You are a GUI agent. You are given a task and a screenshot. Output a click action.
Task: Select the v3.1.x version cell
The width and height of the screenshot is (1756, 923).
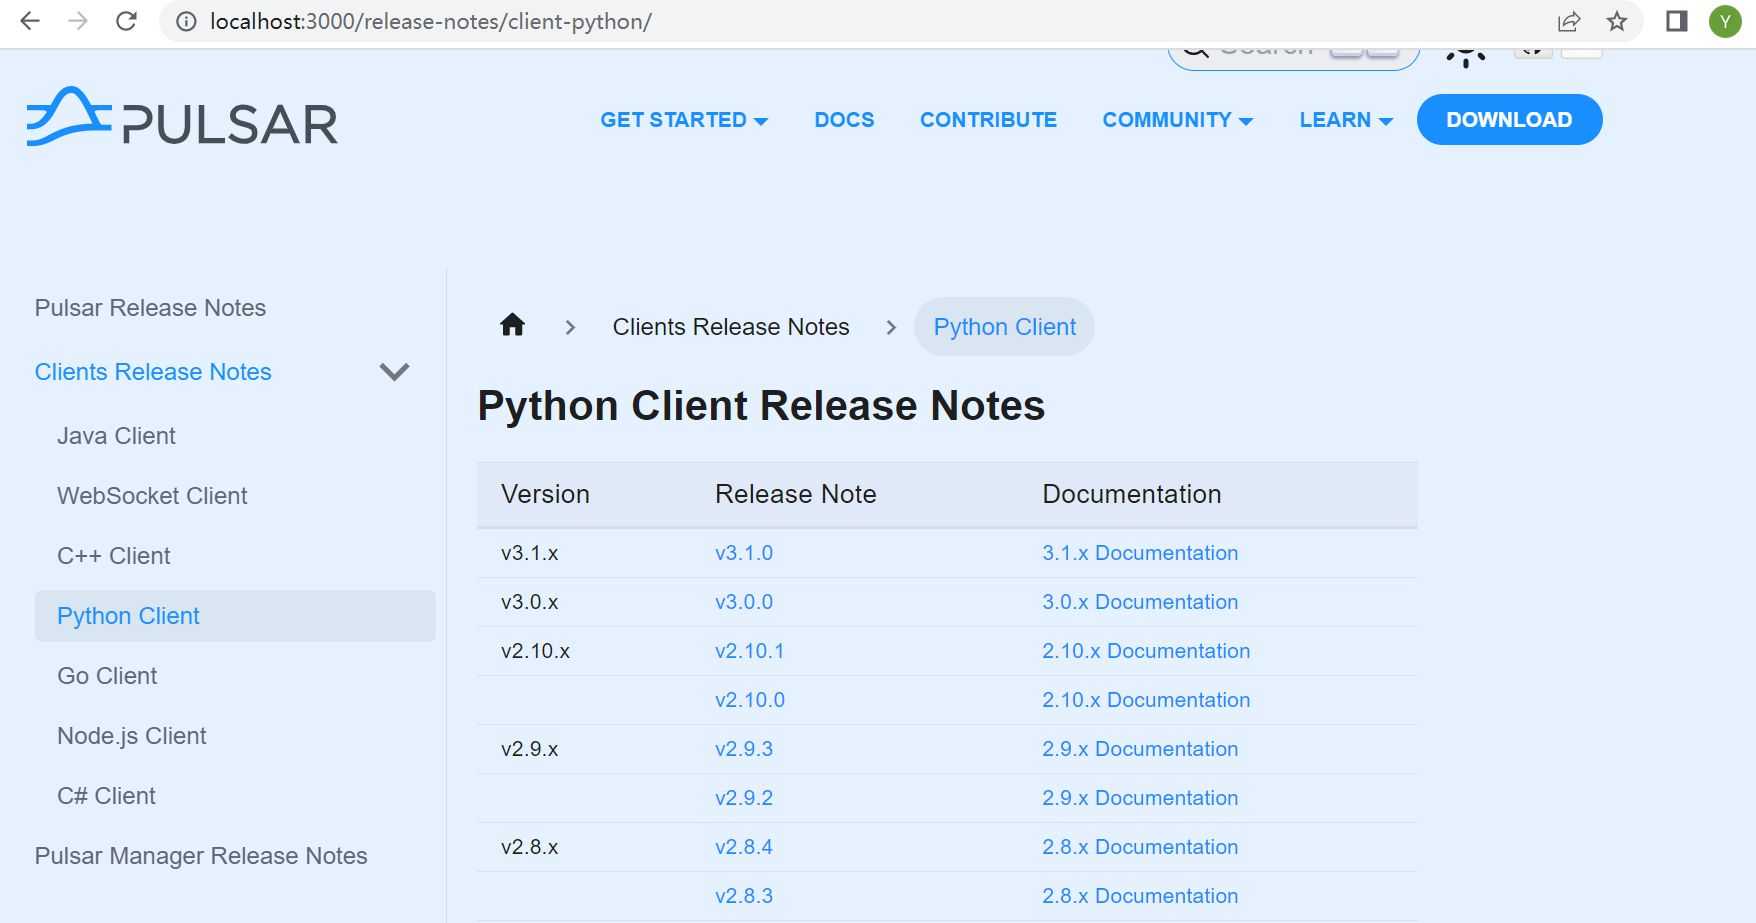pyautogui.click(x=530, y=553)
